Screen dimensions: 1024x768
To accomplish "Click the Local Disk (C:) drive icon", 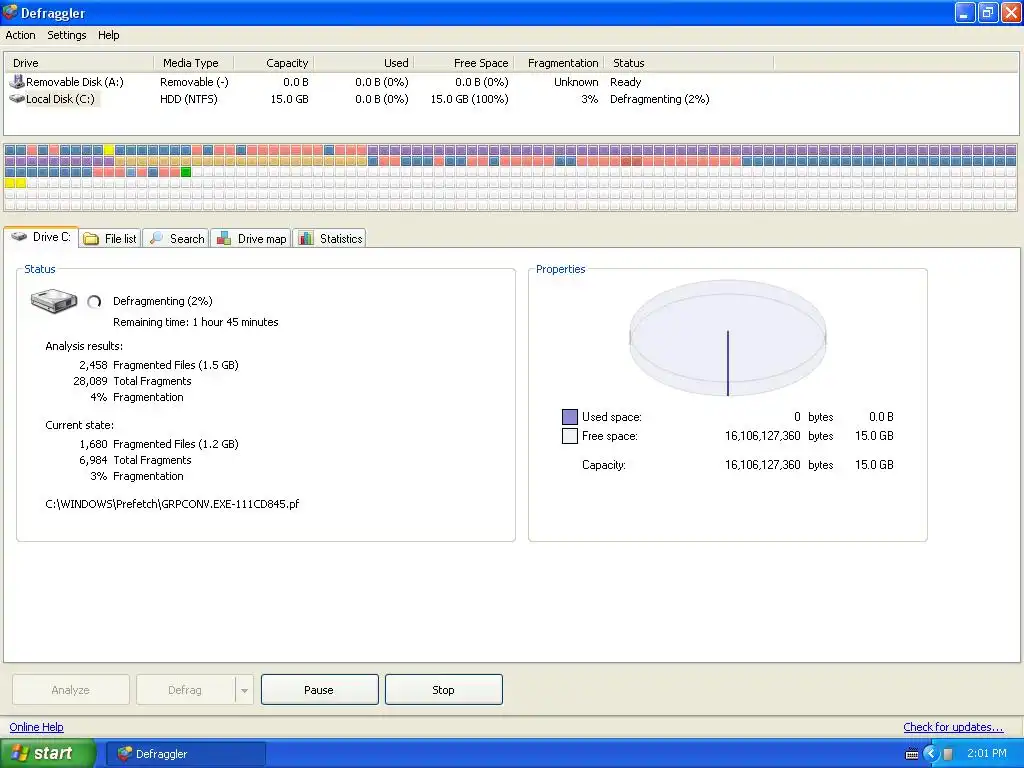I will (16, 99).
